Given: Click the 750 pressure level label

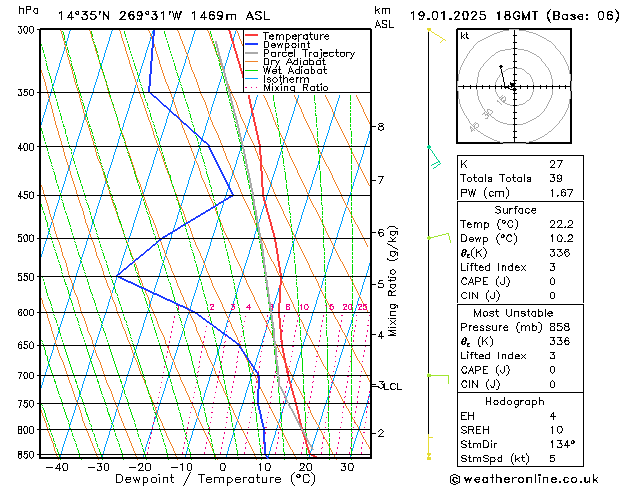Looking at the screenshot, I should click(x=28, y=404).
